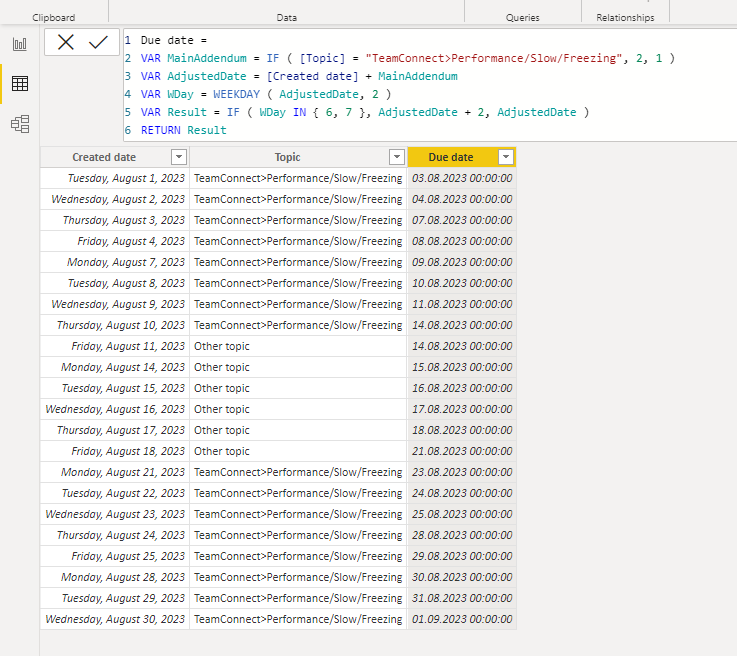Select cell 'Tuesday, August 15, 2023'
The width and height of the screenshot is (737, 656).
115,388
